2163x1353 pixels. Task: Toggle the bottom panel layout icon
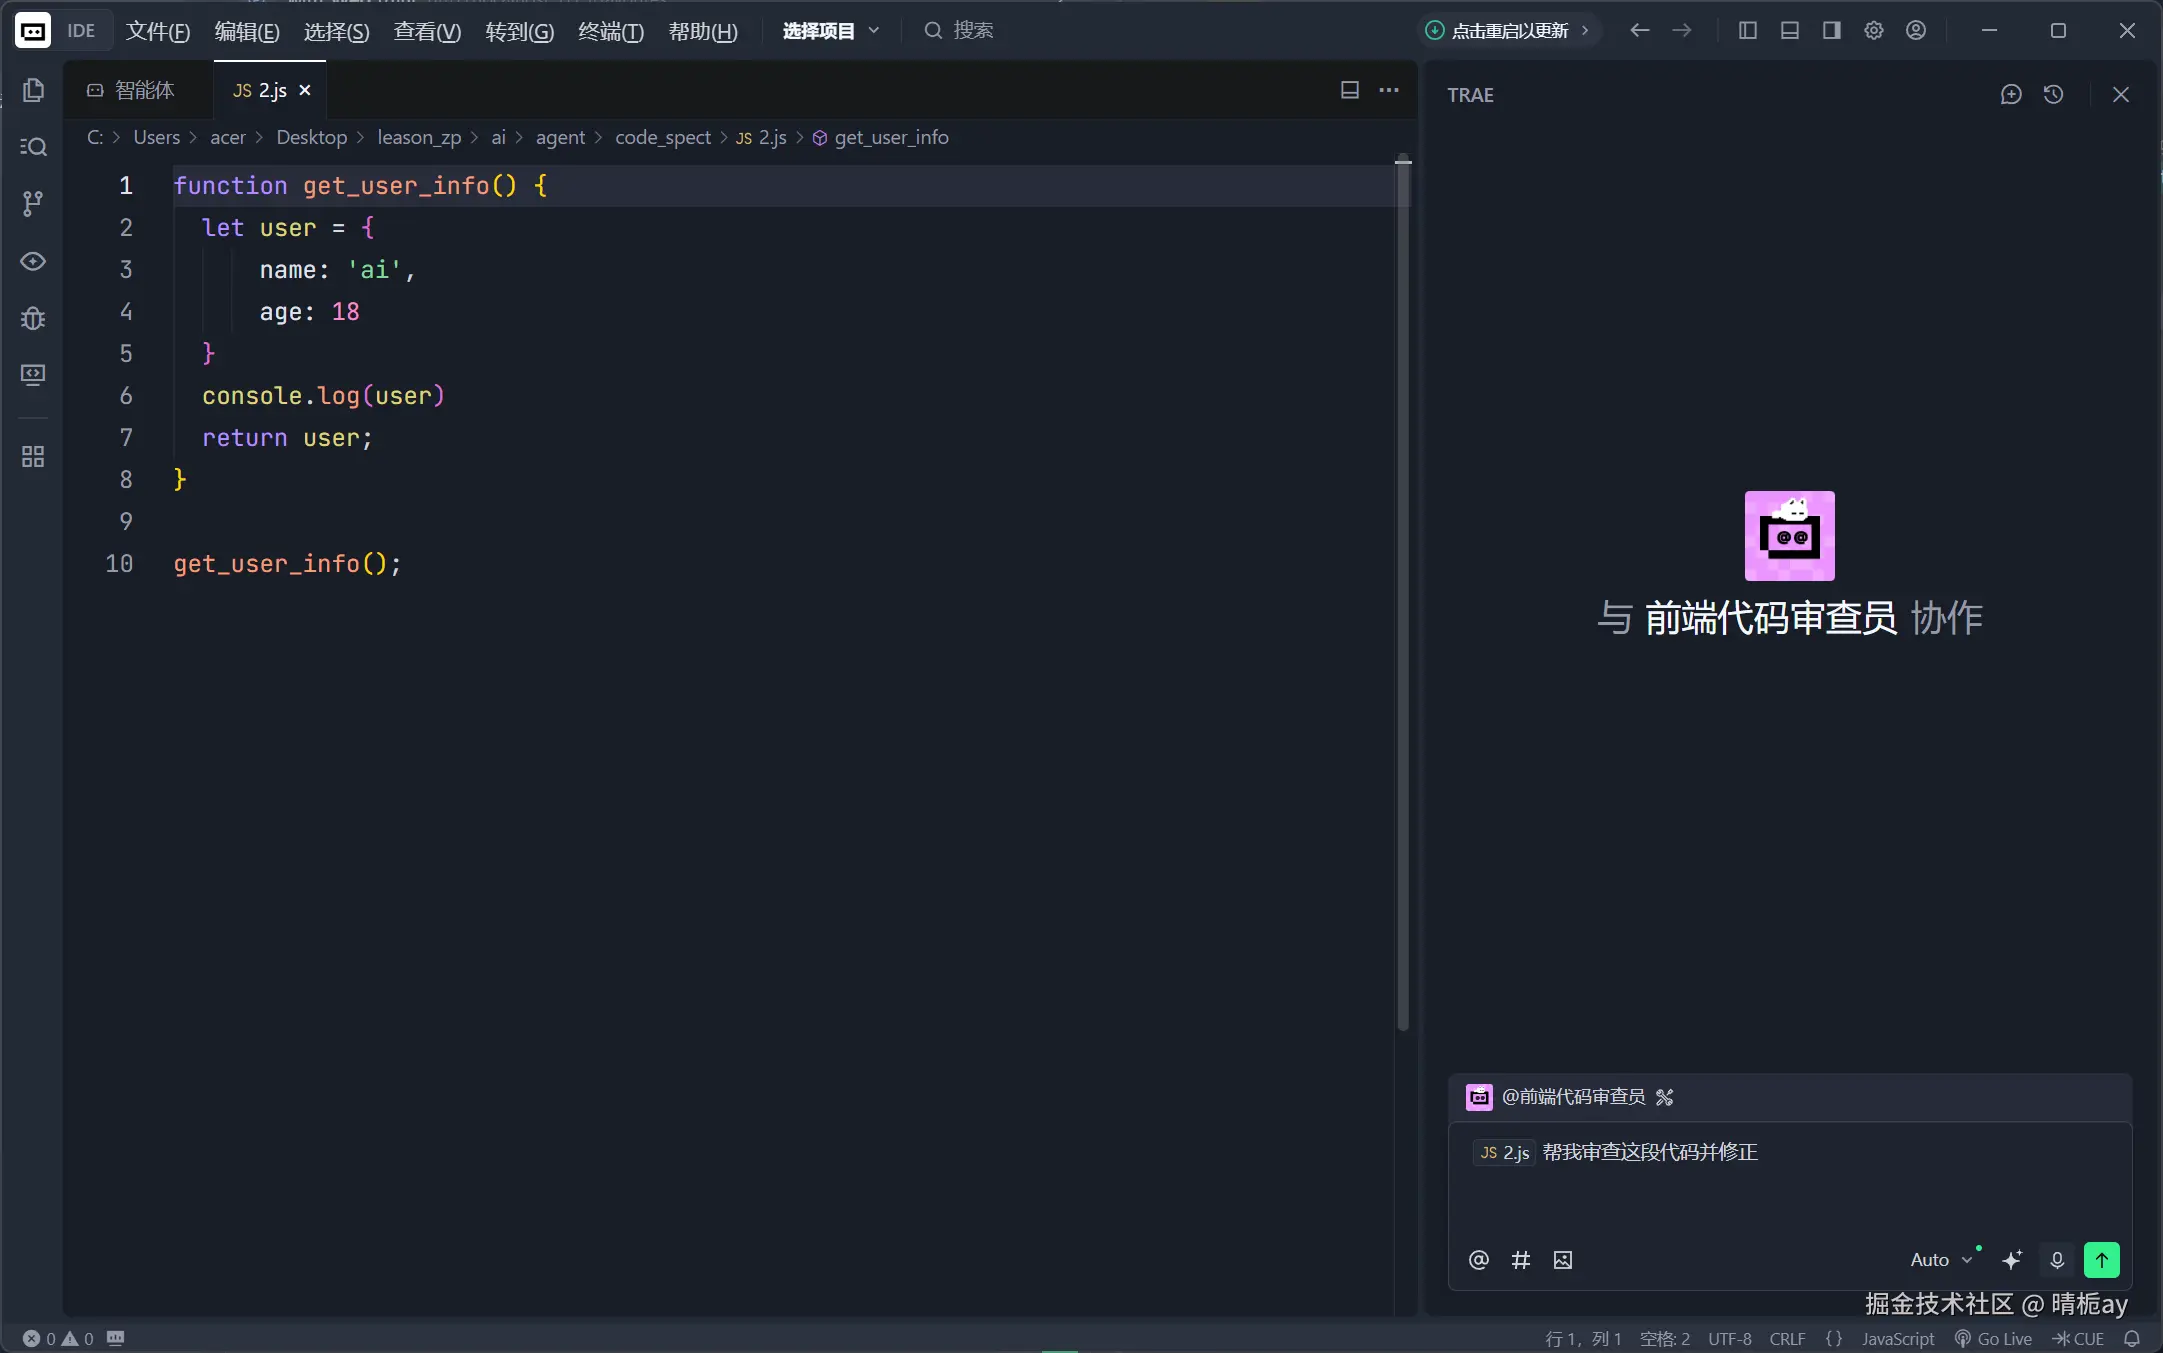(x=1789, y=30)
